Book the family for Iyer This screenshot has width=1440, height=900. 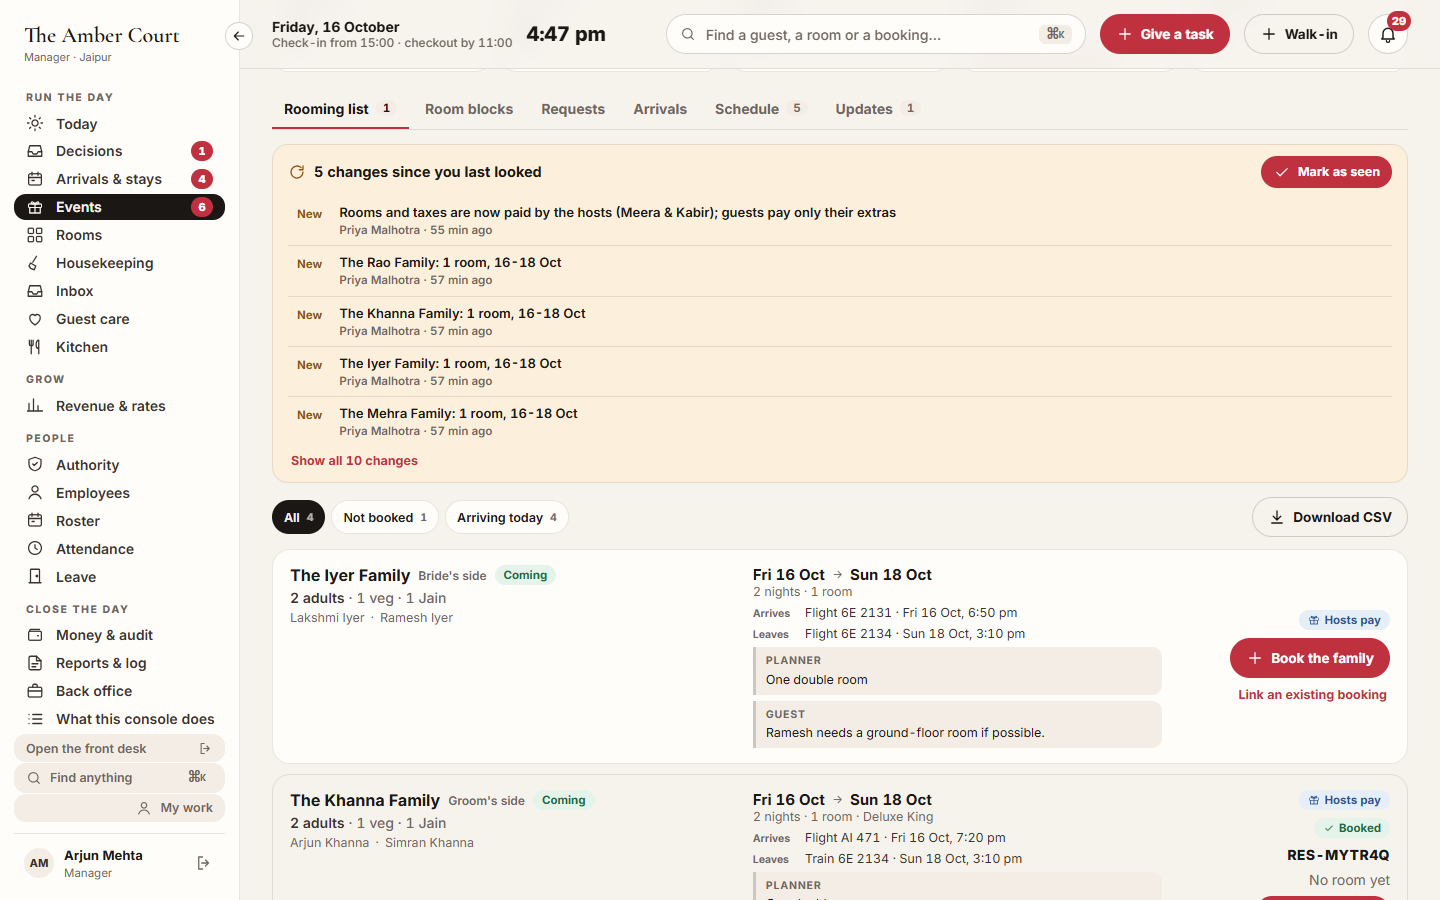pyautogui.click(x=1310, y=658)
